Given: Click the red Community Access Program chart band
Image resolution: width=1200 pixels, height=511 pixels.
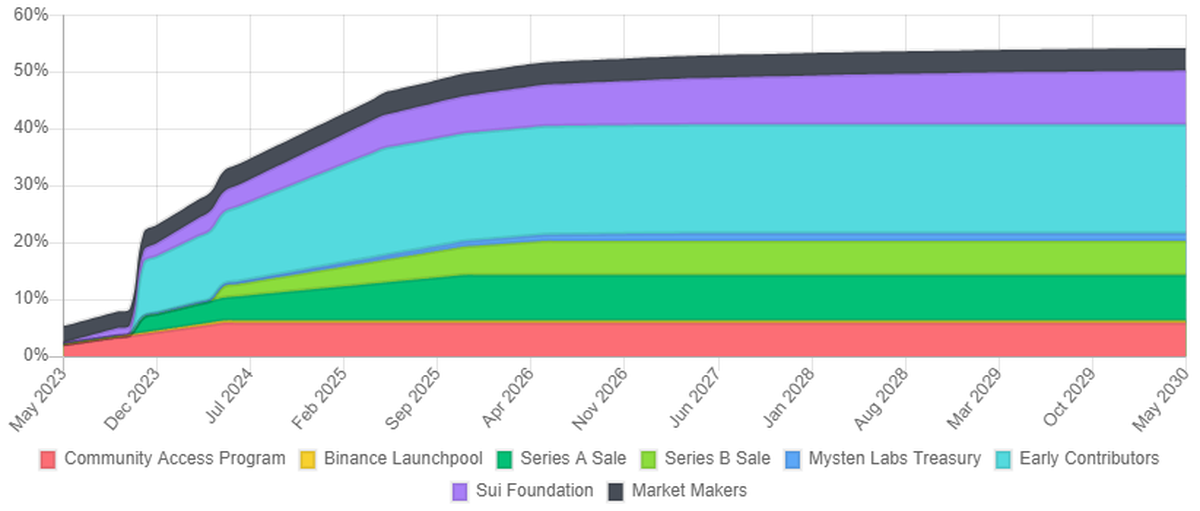Looking at the screenshot, I should [700, 339].
